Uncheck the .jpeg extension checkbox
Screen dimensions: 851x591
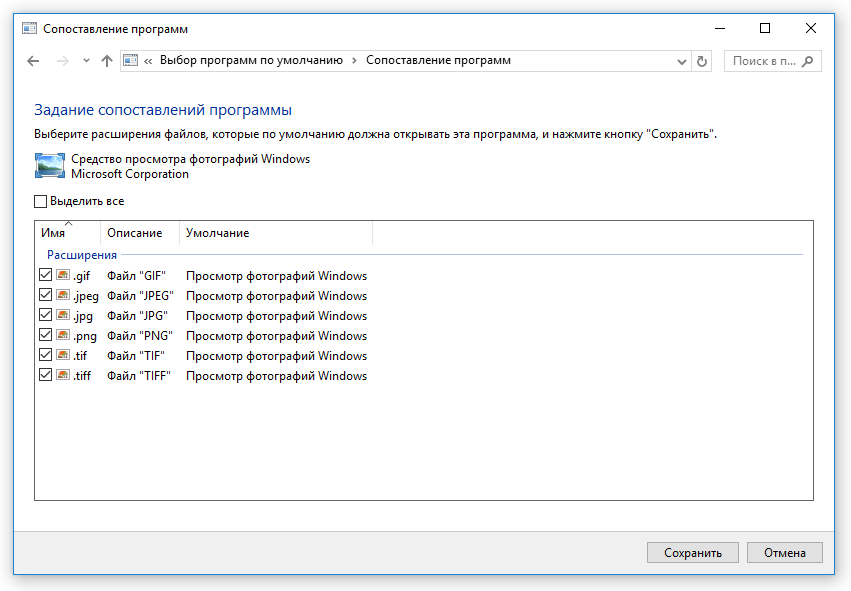pos(45,296)
